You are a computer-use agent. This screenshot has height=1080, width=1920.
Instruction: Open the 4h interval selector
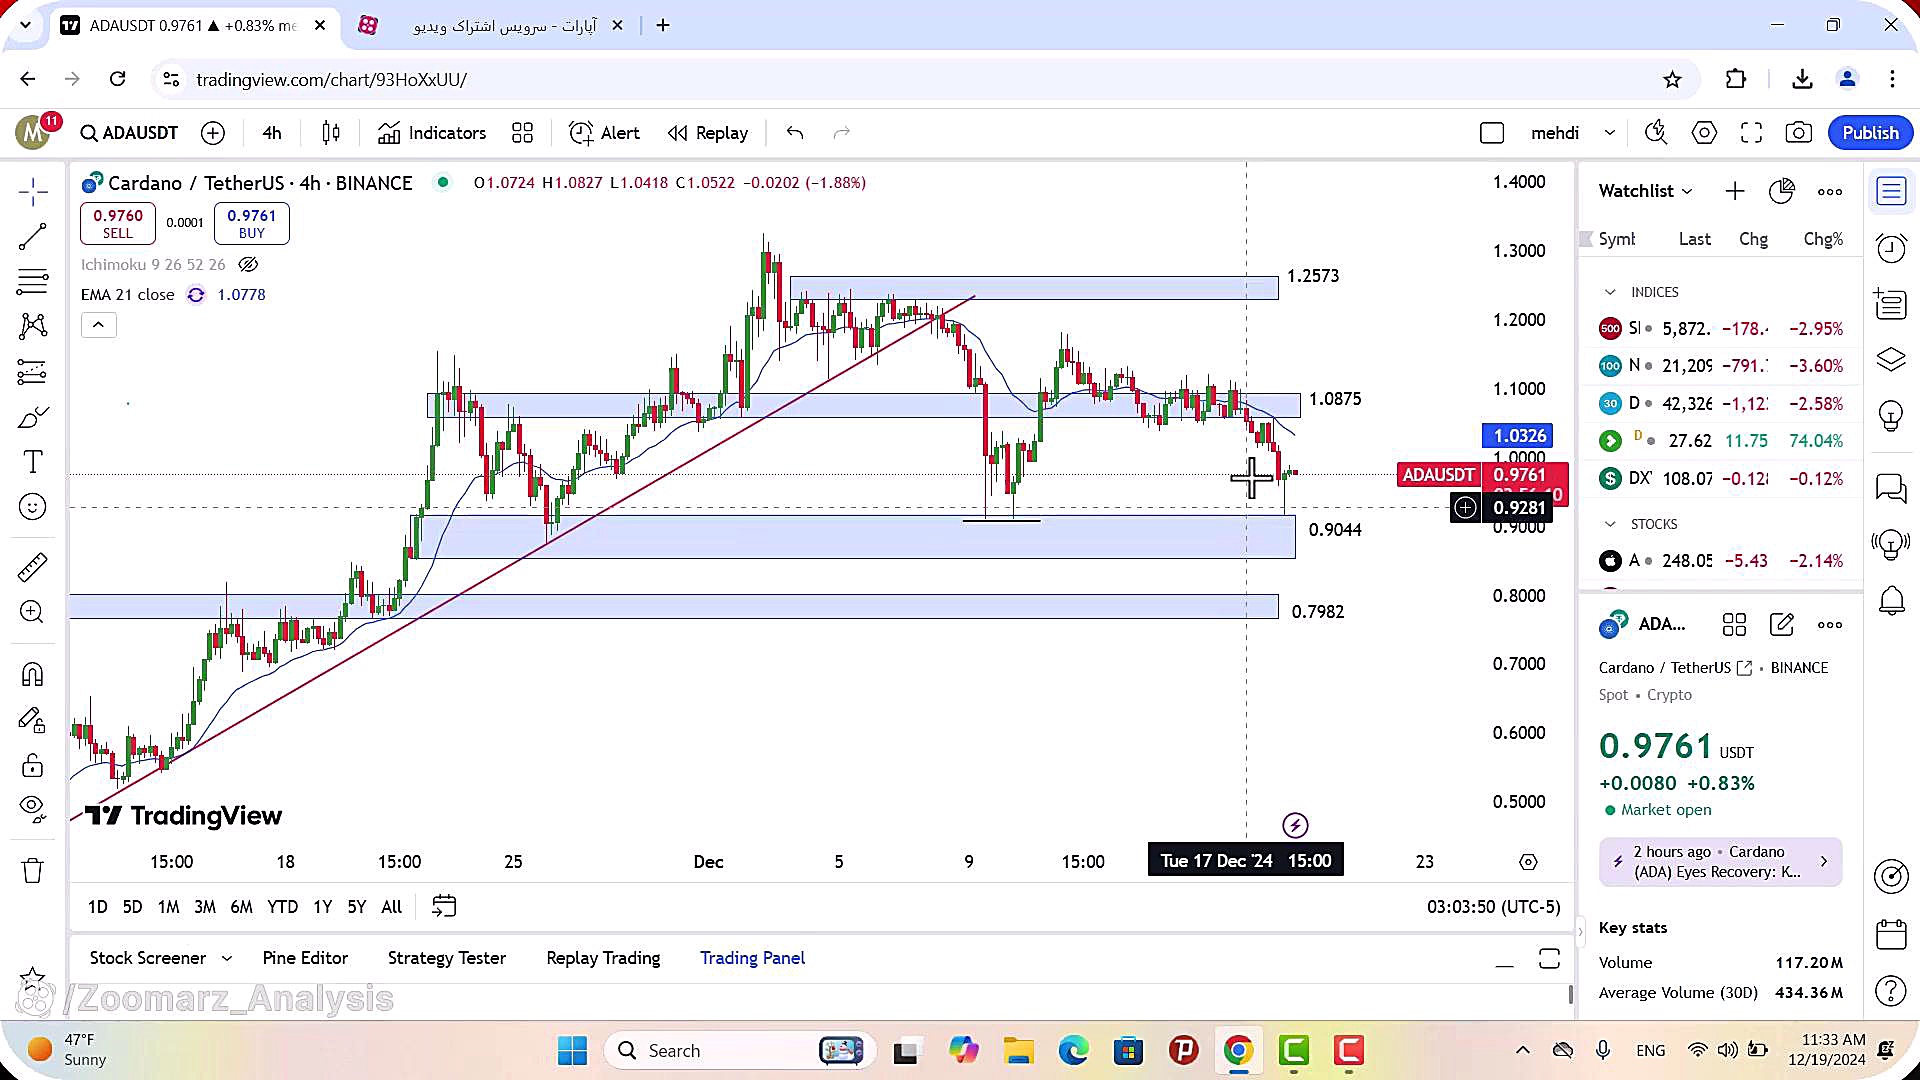click(272, 133)
